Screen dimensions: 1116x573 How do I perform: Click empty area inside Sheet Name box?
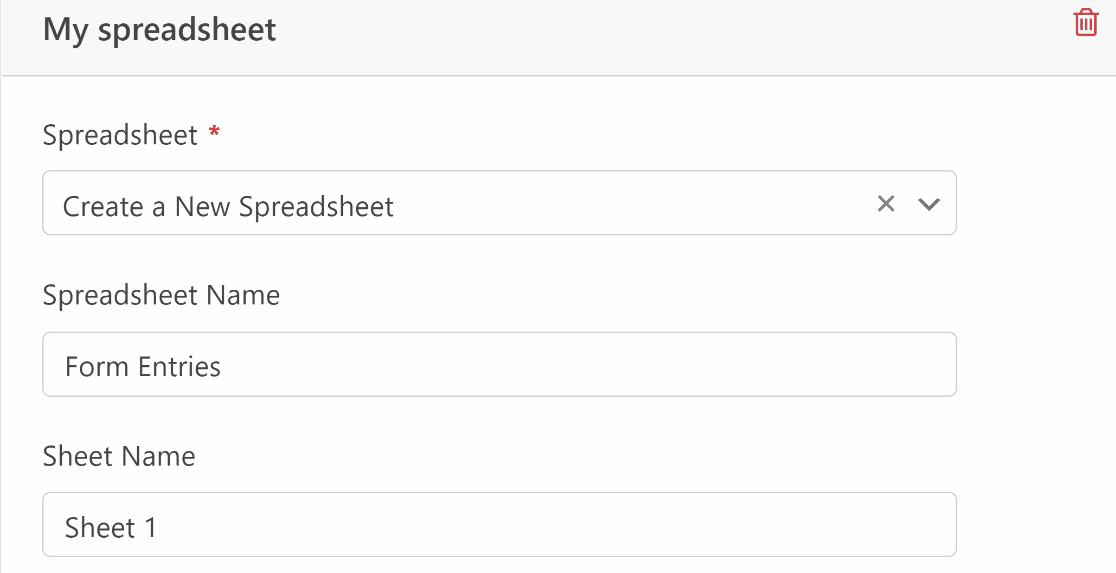(x=555, y=525)
